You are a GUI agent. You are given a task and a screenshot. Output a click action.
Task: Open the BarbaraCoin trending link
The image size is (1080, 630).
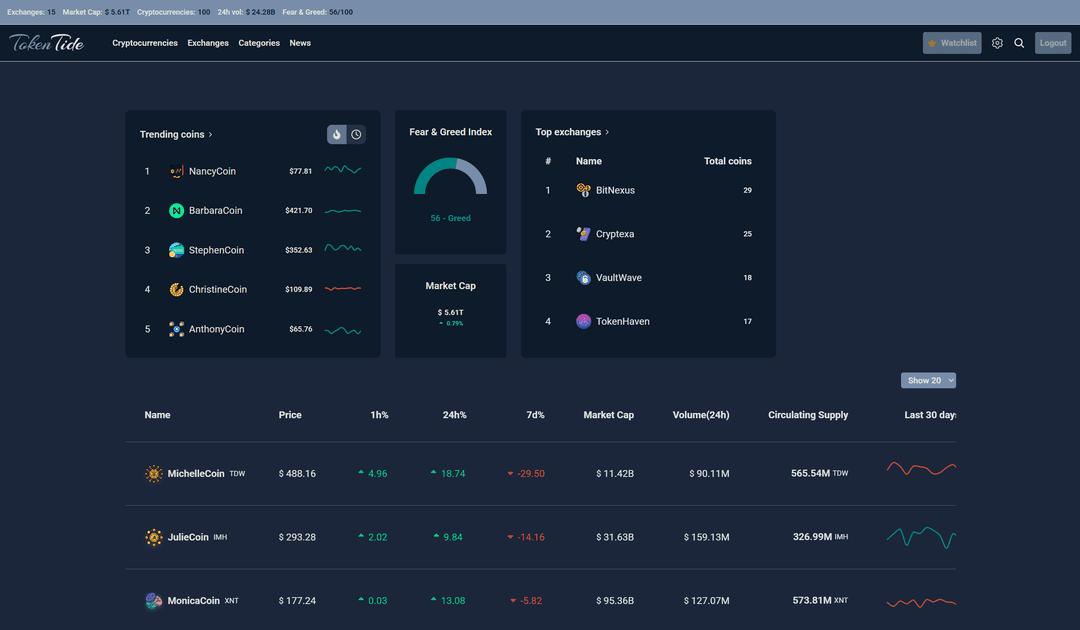tap(215, 211)
